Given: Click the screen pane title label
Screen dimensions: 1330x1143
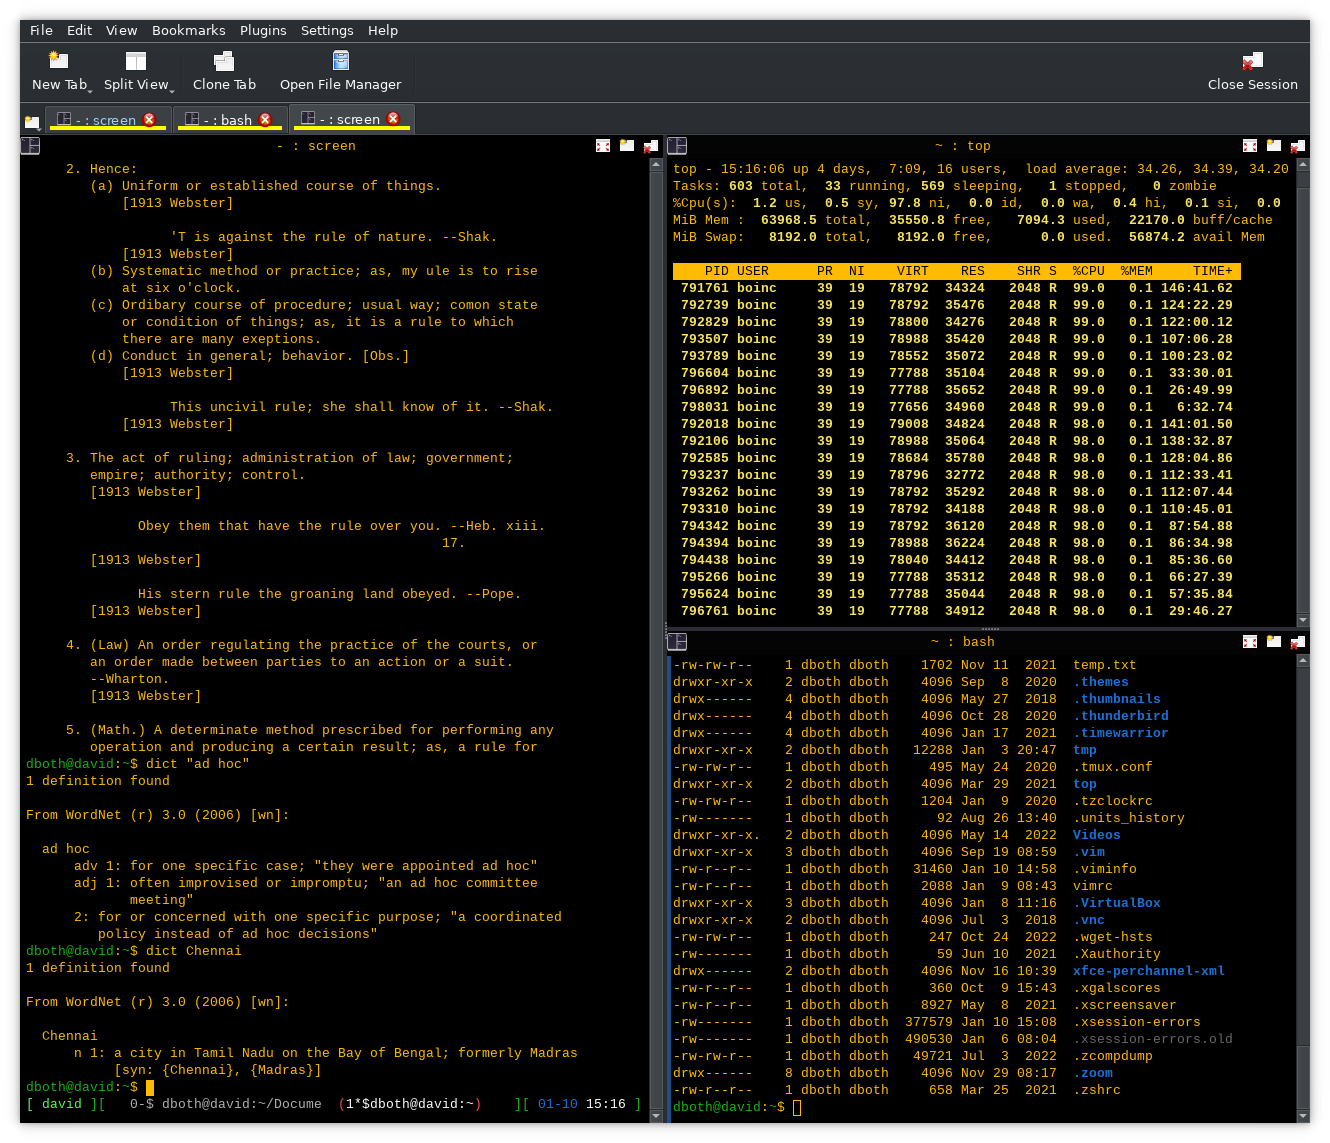Looking at the screenshot, I should [x=316, y=146].
